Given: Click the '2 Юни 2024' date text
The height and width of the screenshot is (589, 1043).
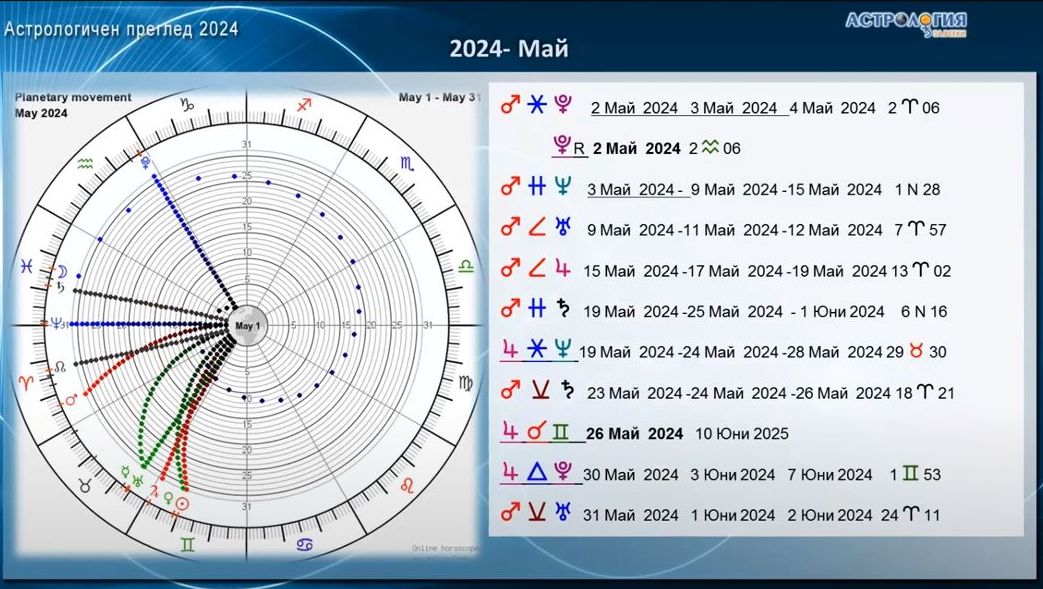Looking at the screenshot, I should 829,515.
